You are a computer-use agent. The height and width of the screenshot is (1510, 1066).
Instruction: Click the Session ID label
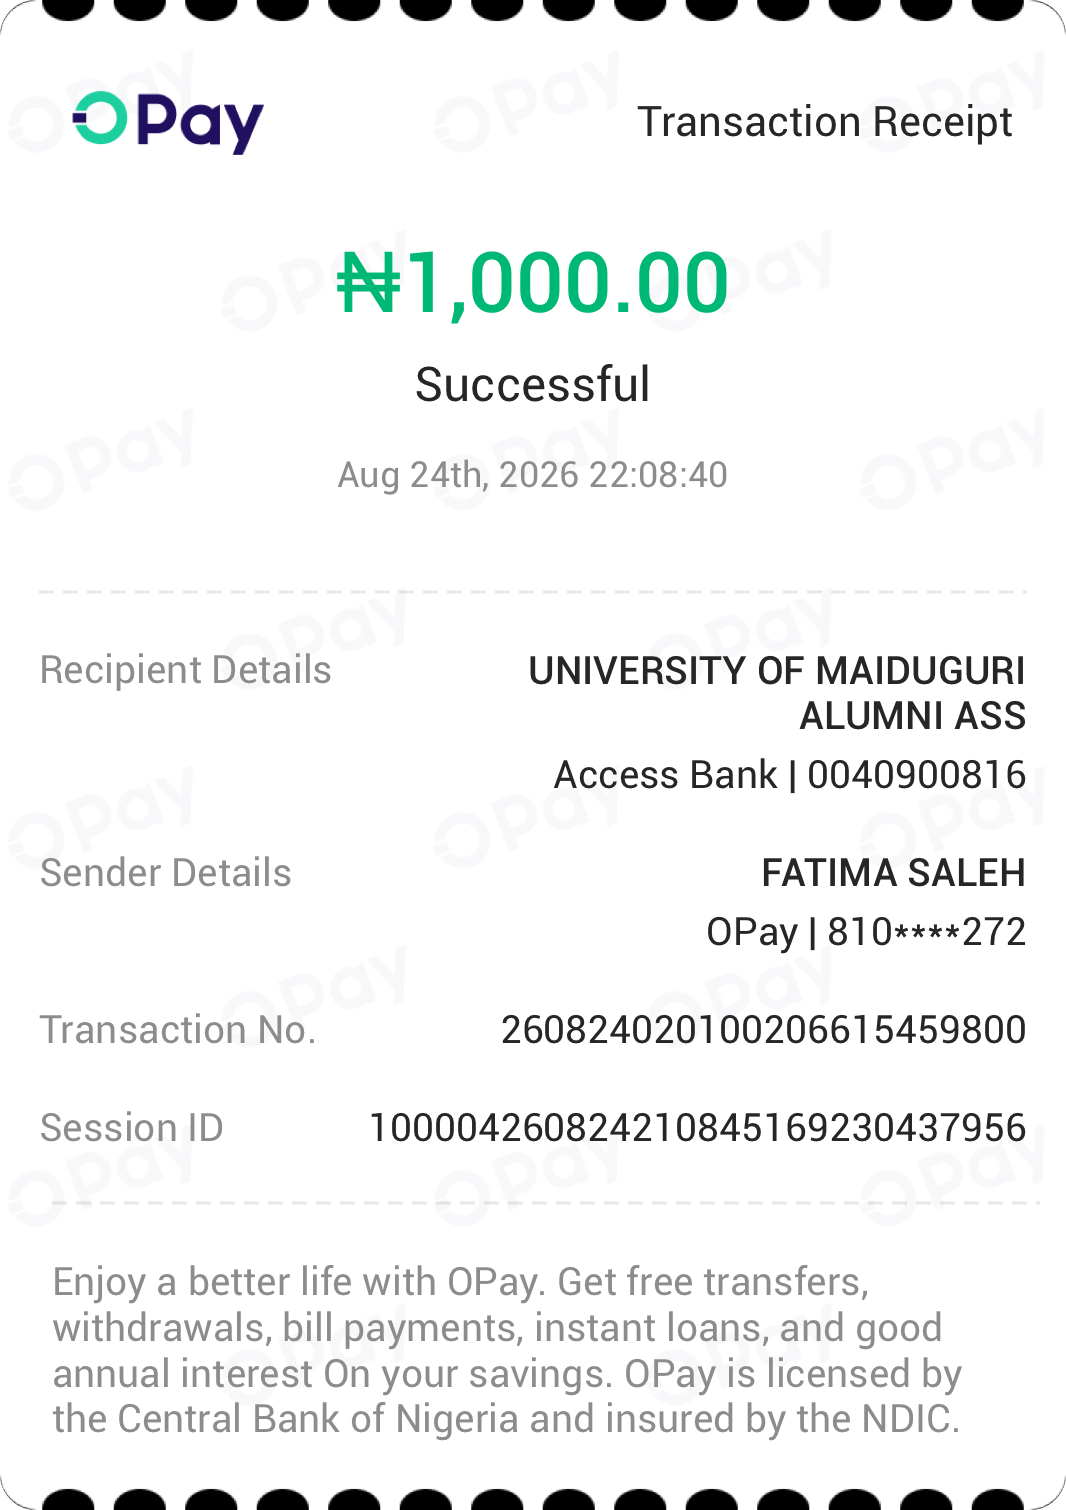pyautogui.click(x=132, y=1128)
